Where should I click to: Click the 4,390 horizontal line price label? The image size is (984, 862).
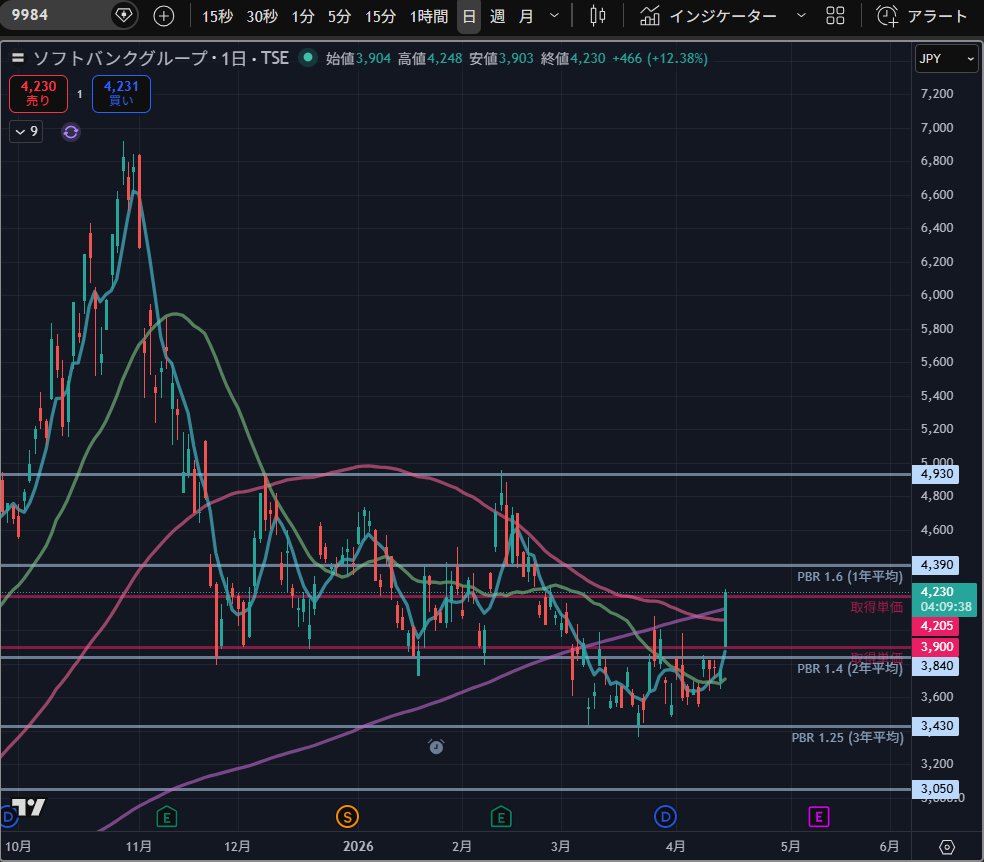coord(936,565)
